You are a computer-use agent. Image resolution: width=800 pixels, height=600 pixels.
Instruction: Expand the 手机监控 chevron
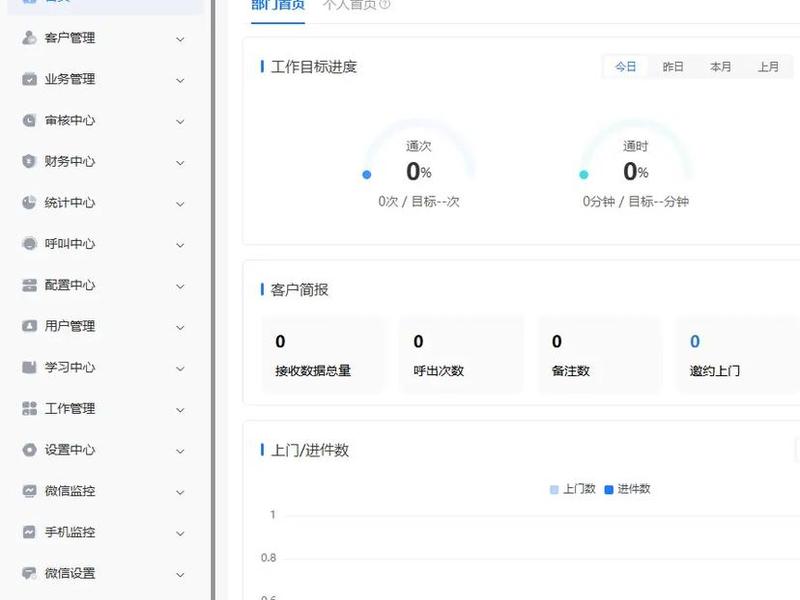coord(180,534)
